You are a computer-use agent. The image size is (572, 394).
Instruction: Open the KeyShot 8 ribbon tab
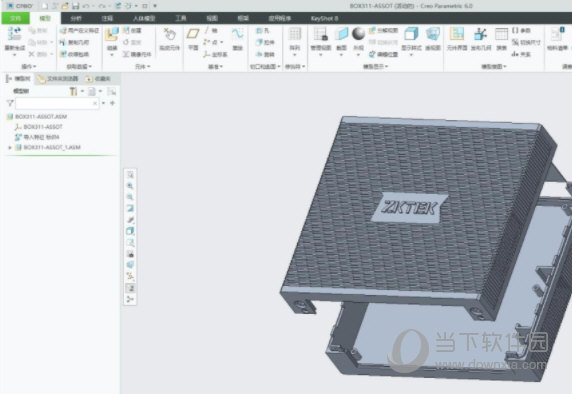click(324, 18)
